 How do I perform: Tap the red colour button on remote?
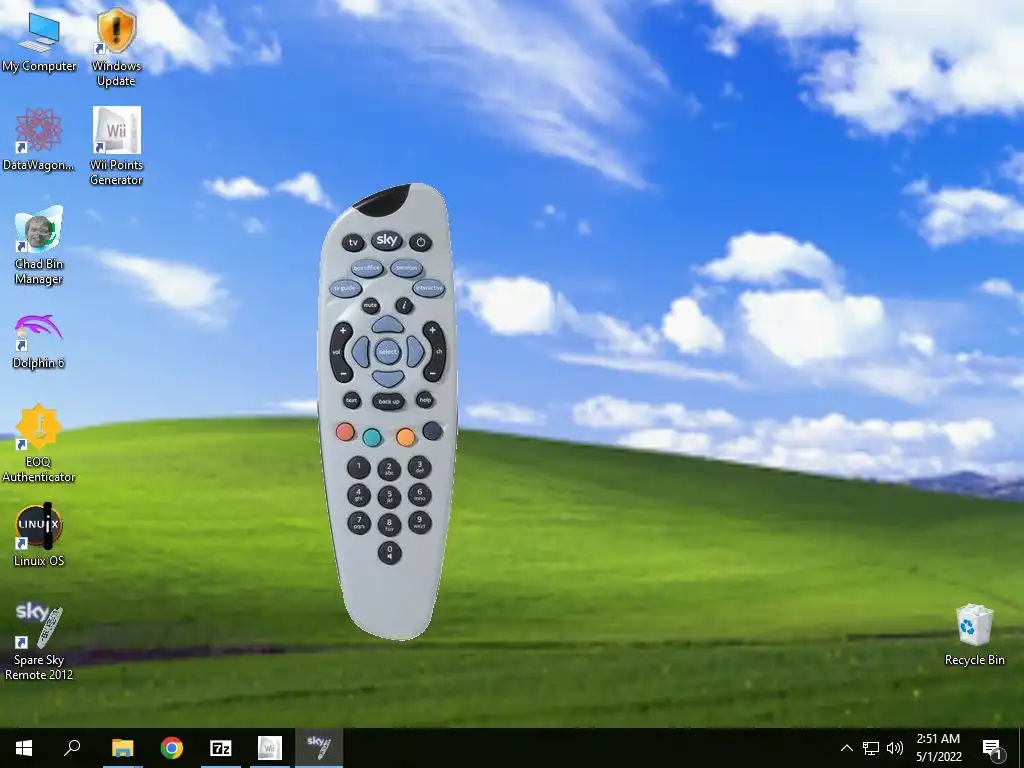345,432
